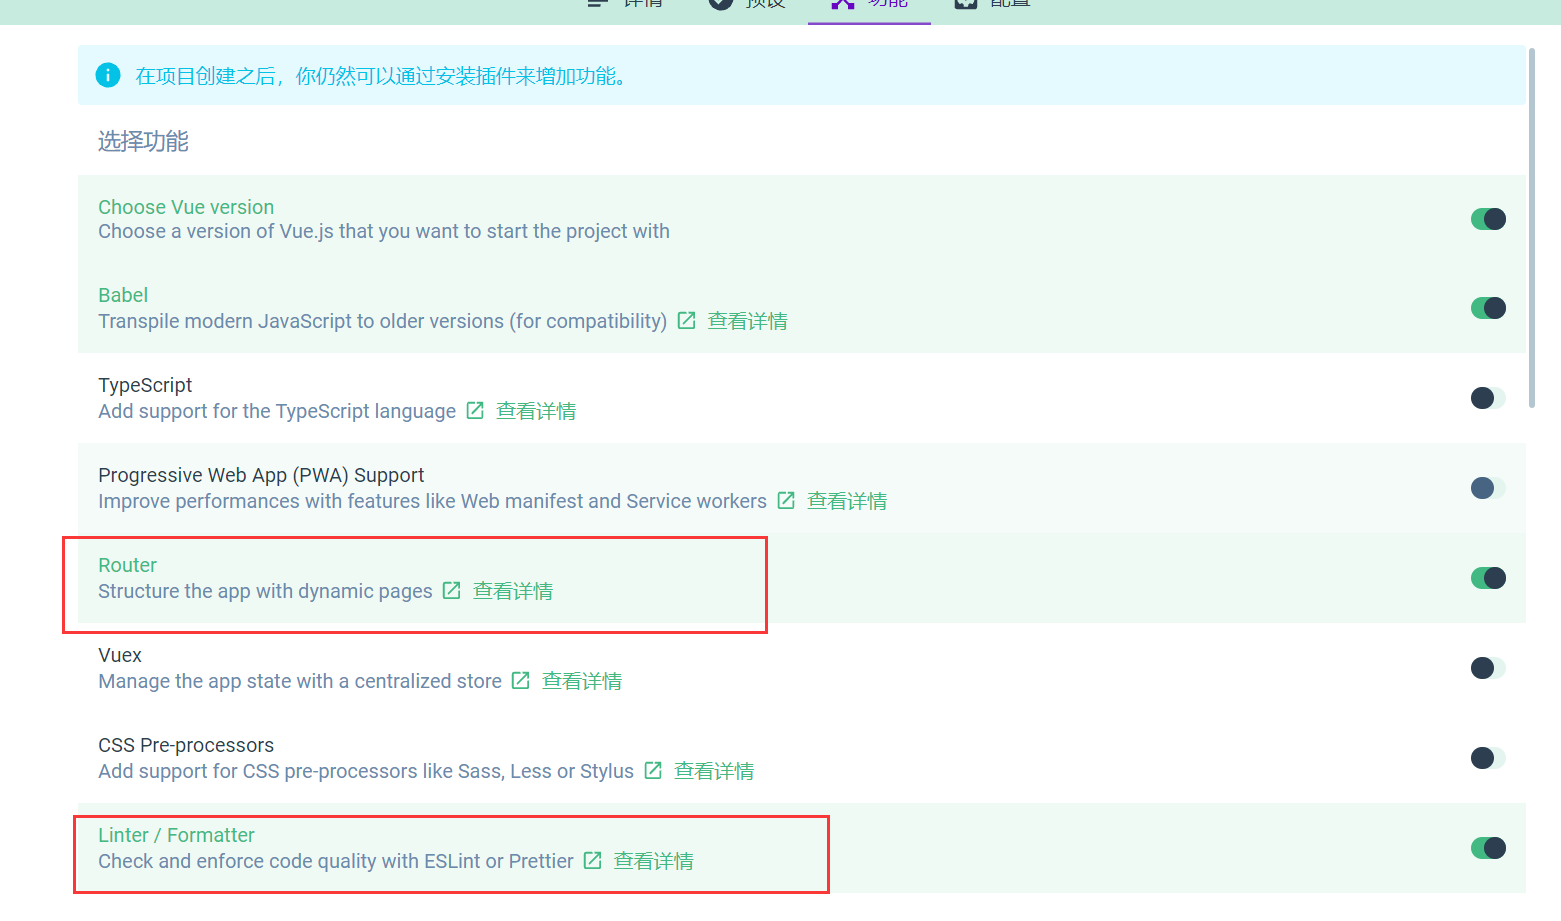Click the check-circle icon beside 预设

(x=719, y=4)
